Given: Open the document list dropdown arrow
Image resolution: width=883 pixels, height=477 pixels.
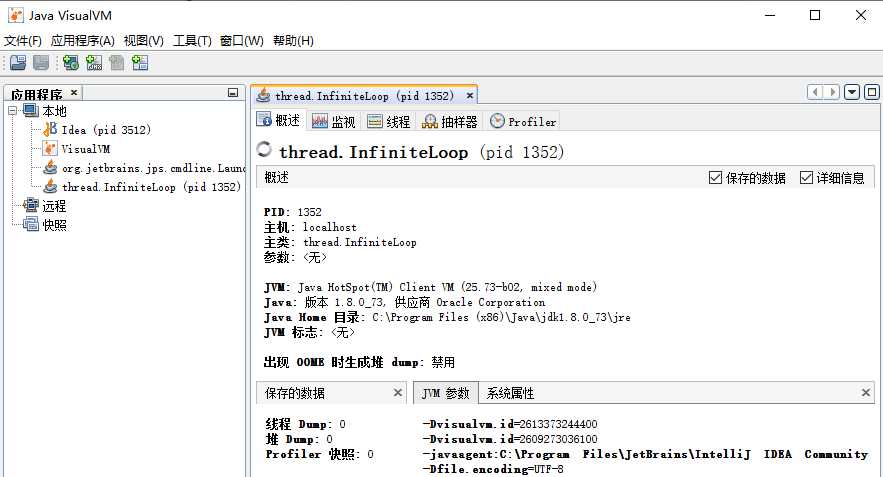Looking at the screenshot, I should (852, 92).
